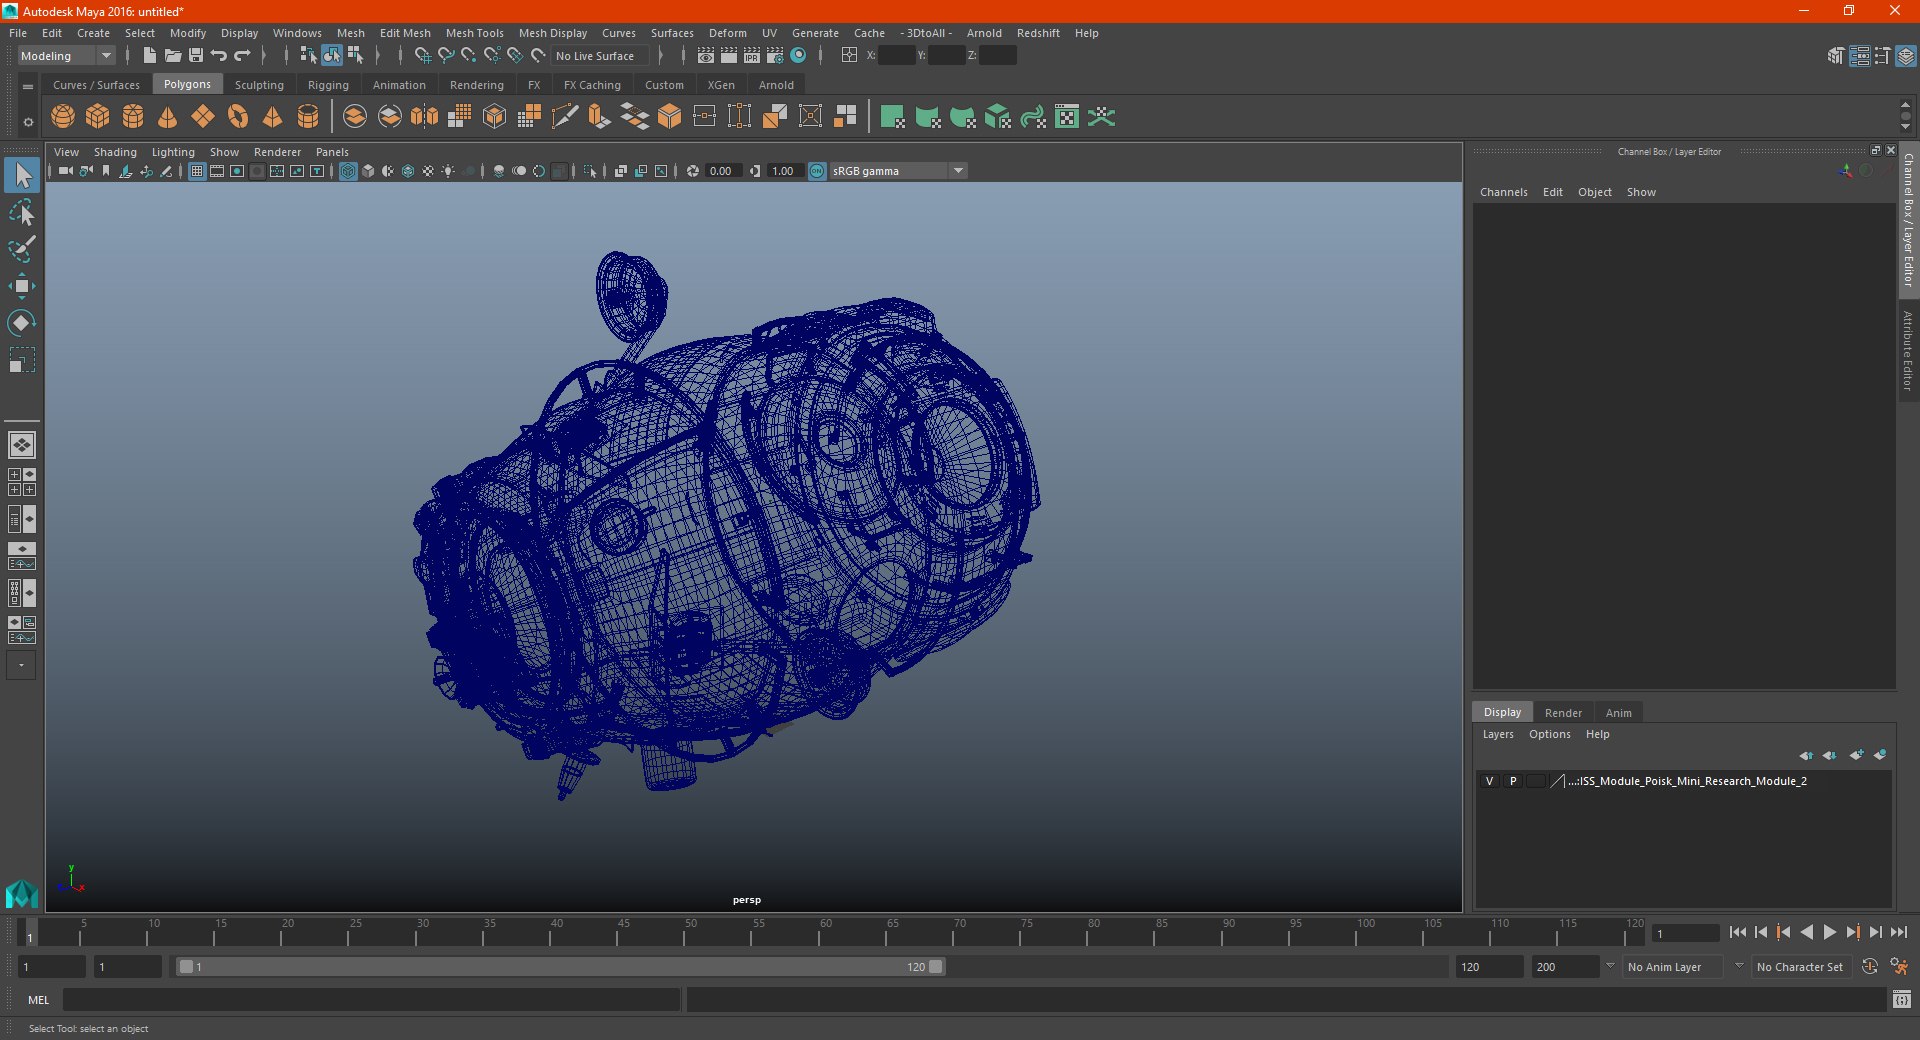The height and width of the screenshot is (1040, 1920).
Task: Open the sRGB gamma view transform dropdown
Action: tap(898, 171)
